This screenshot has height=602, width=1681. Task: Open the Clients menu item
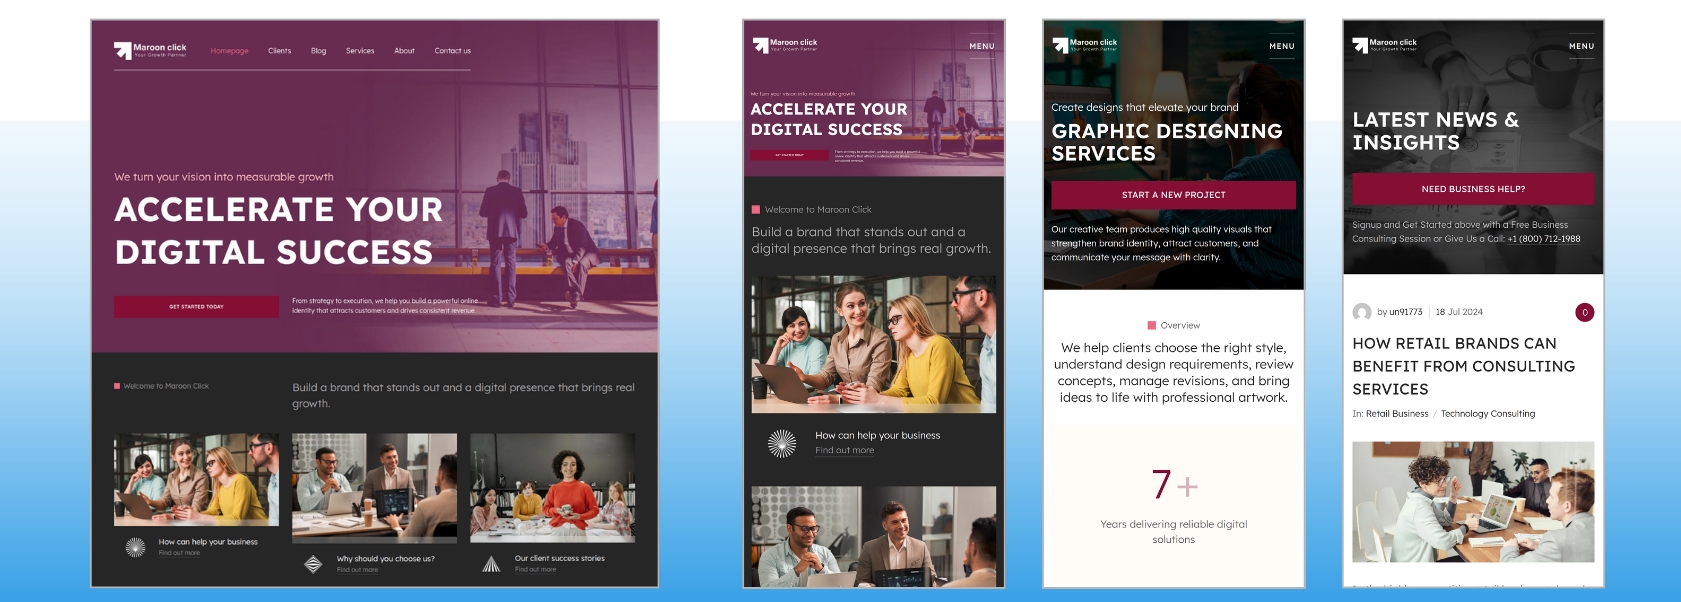(x=280, y=51)
